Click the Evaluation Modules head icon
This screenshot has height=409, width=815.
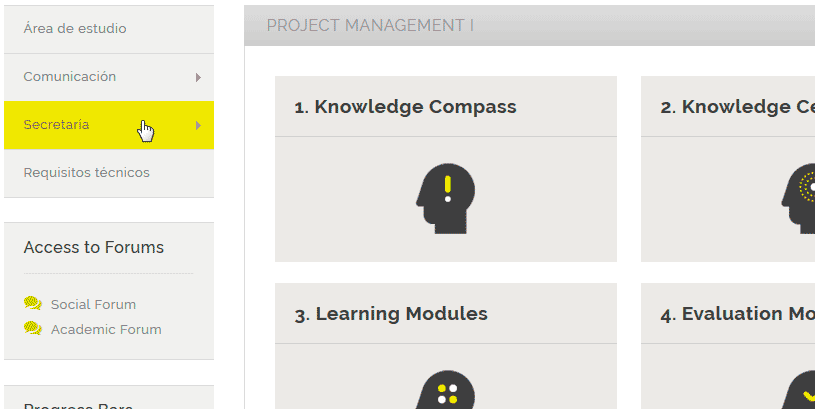tap(800, 392)
